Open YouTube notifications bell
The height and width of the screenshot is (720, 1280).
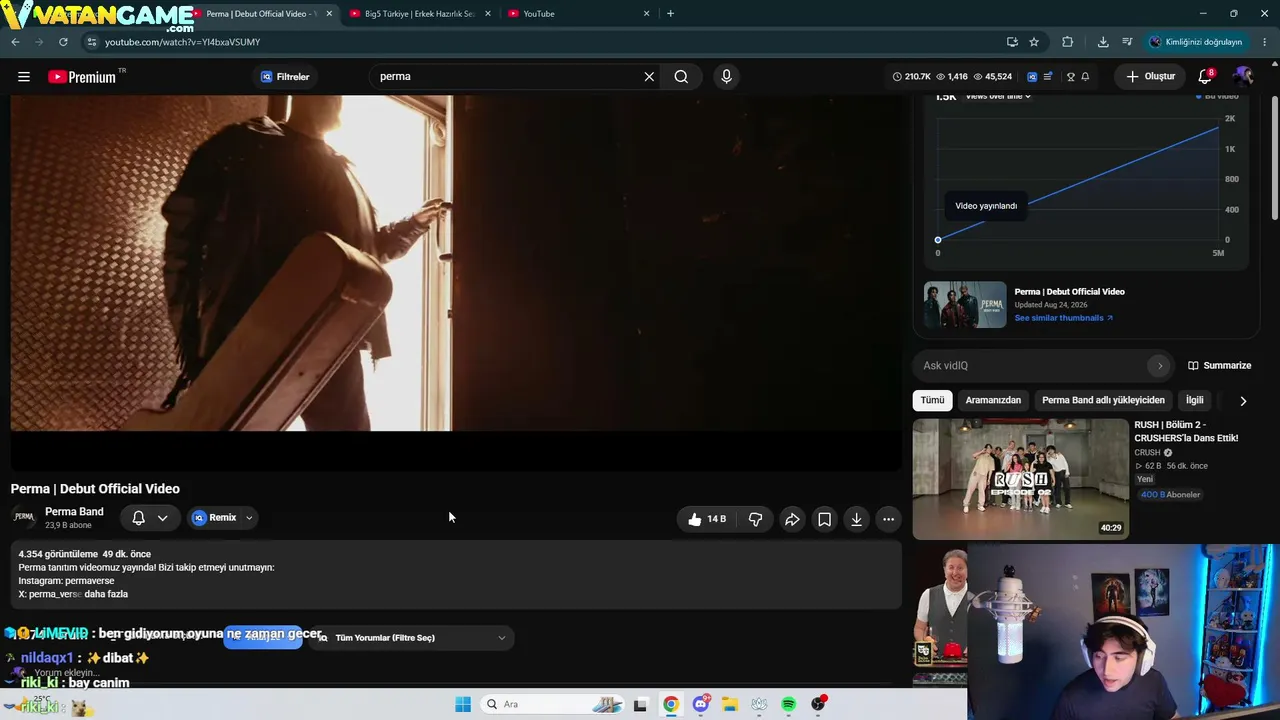point(1205,77)
